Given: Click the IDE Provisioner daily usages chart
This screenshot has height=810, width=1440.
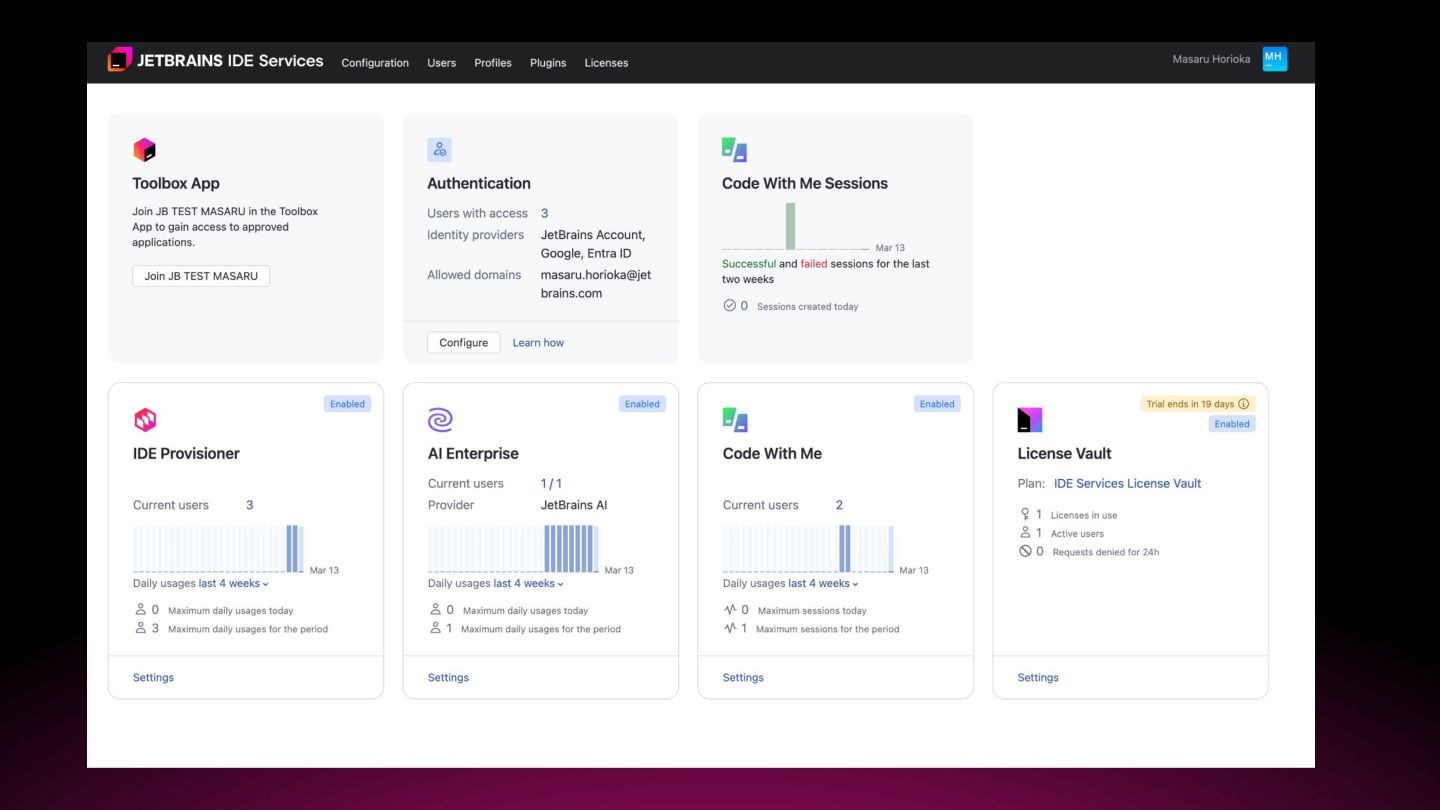Looking at the screenshot, I should click(219, 549).
